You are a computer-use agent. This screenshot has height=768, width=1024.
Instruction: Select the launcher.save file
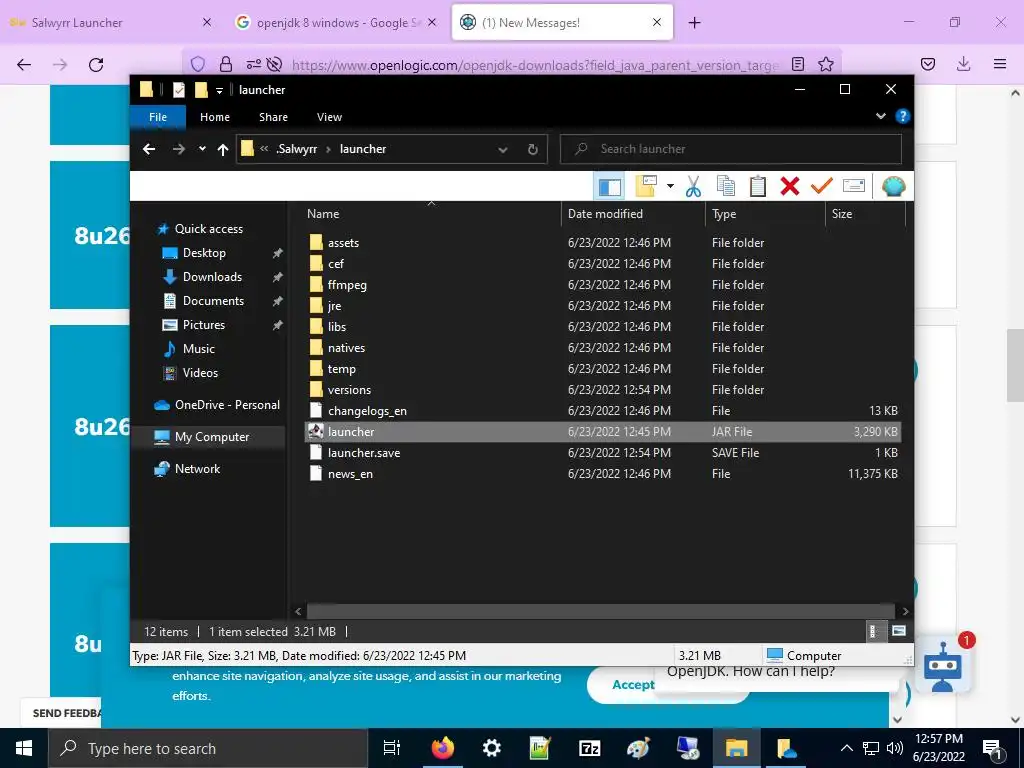pos(364,453)
